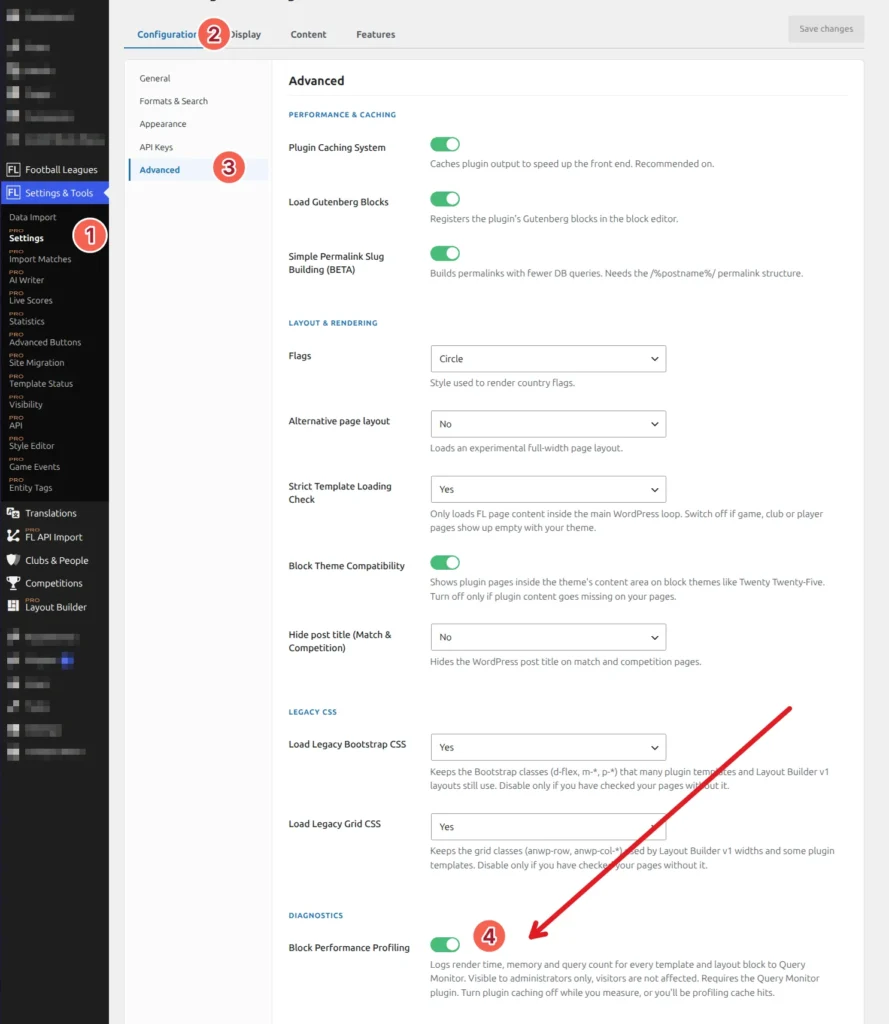Image resolution: width=889 pixels, height=1024 pixels.
Task: Open Site Migration submenu link
Action: [x=37, y=362]
